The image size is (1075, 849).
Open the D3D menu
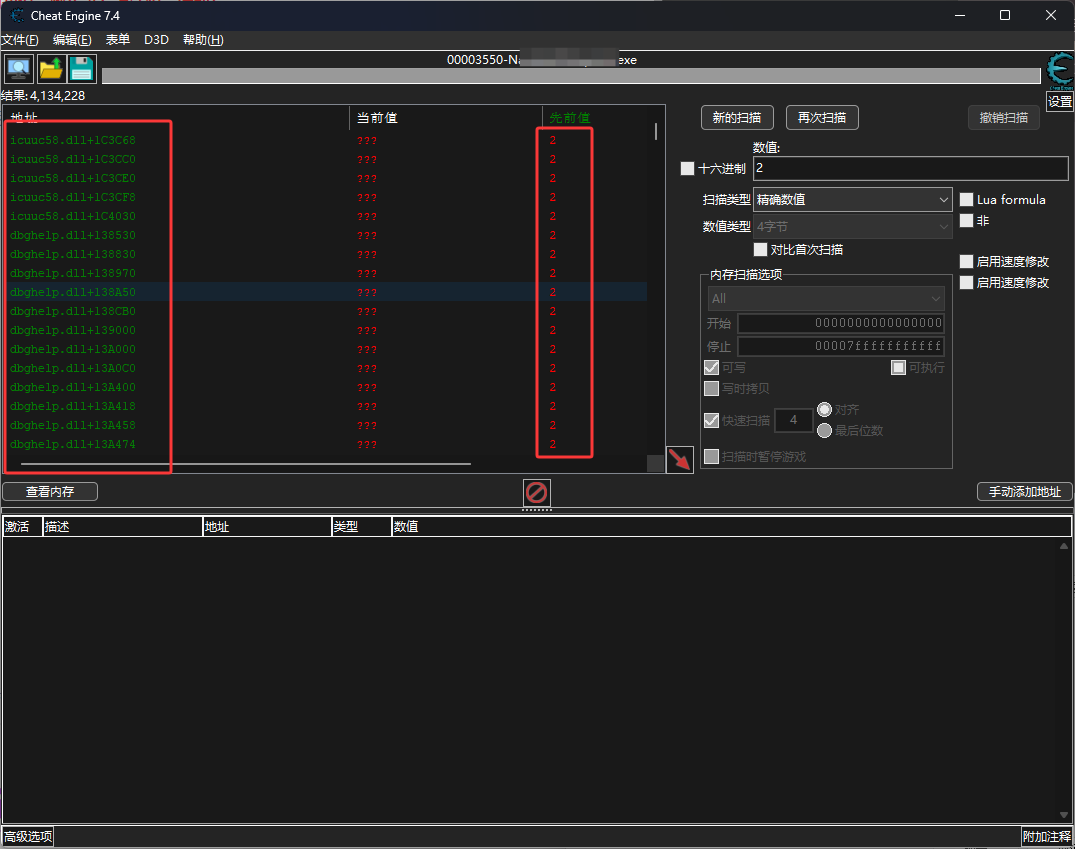click(156, 40)
